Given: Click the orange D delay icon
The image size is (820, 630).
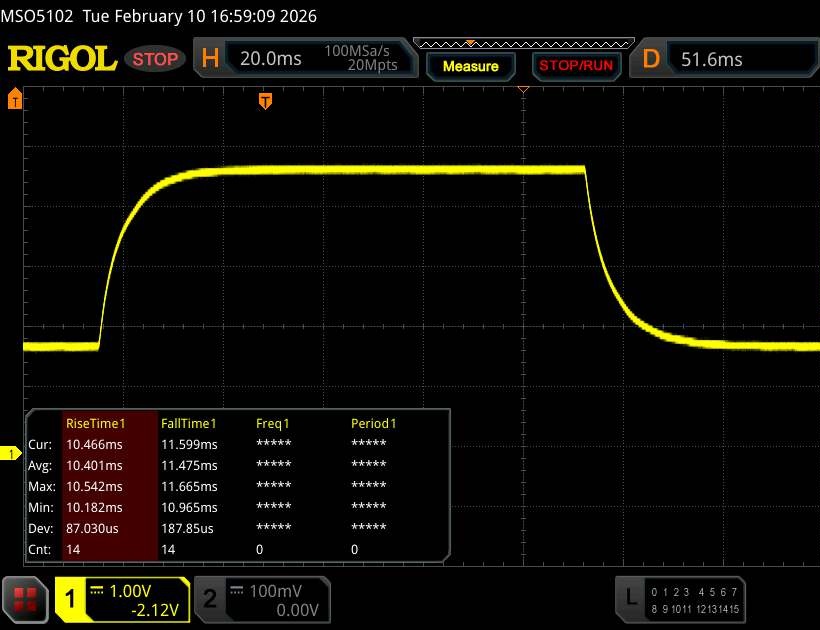Looking at the screenshot, I should pos(651,59).
